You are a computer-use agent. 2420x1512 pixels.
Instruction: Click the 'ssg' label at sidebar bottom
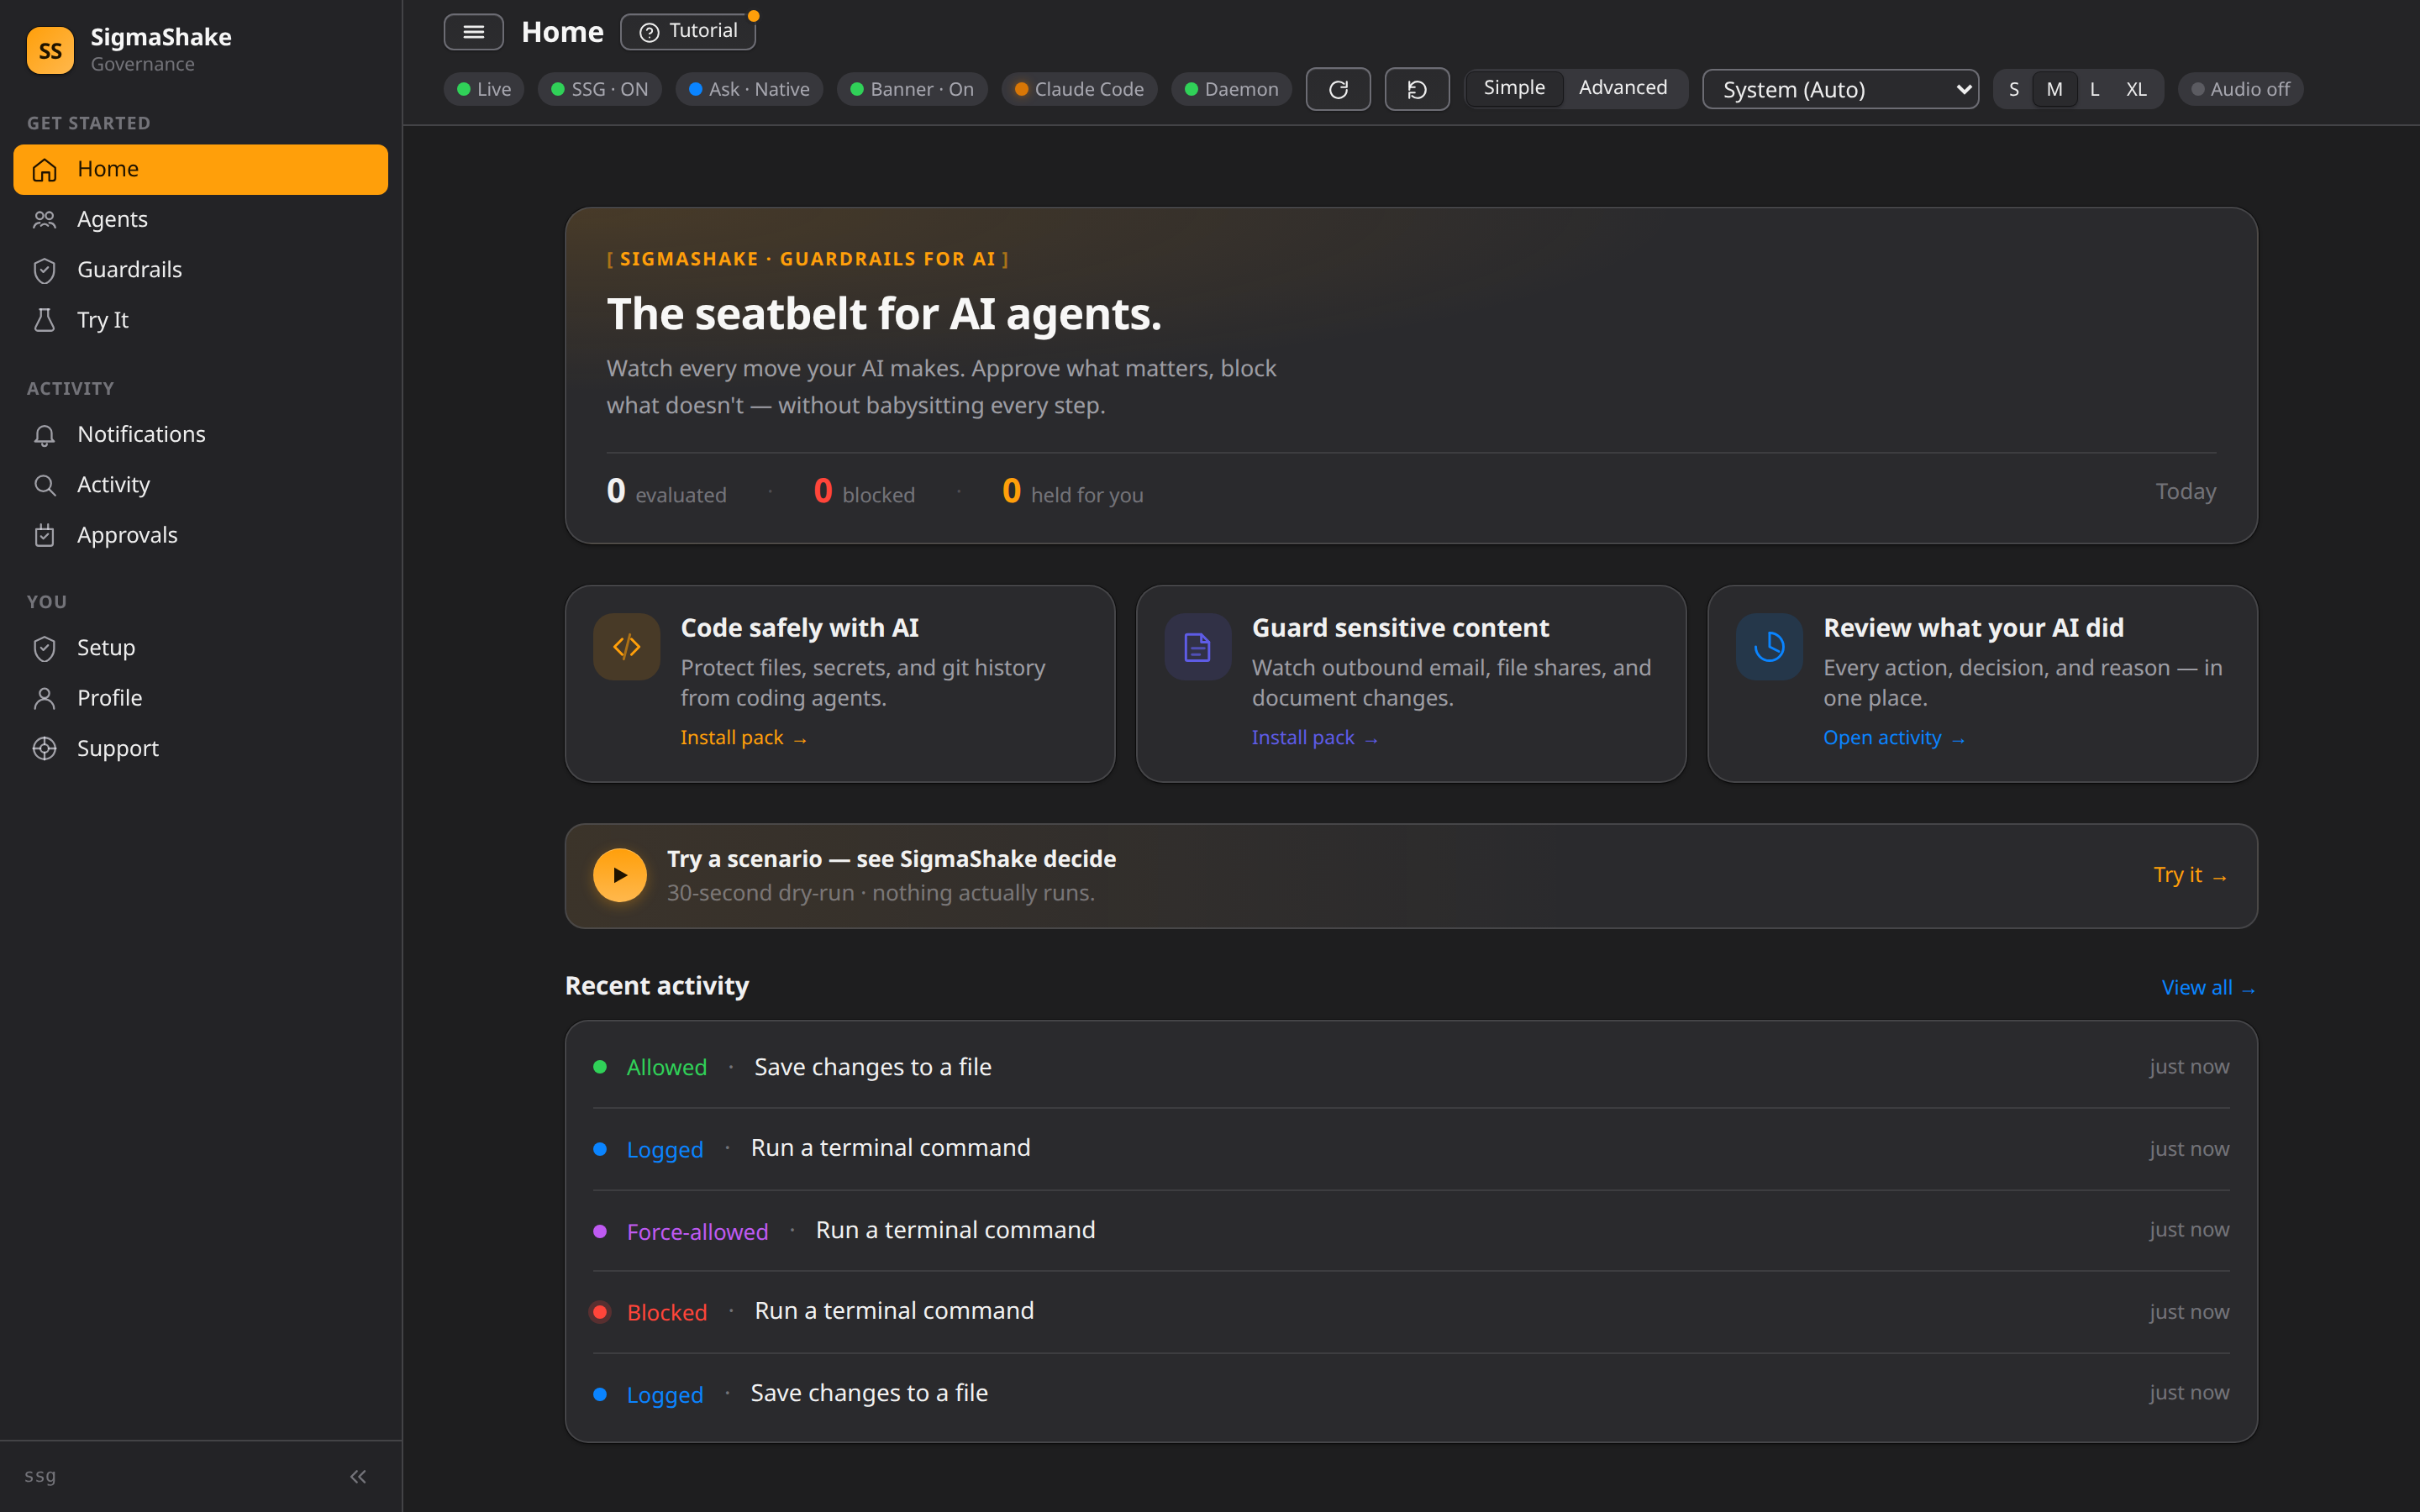click(40, 1476)
